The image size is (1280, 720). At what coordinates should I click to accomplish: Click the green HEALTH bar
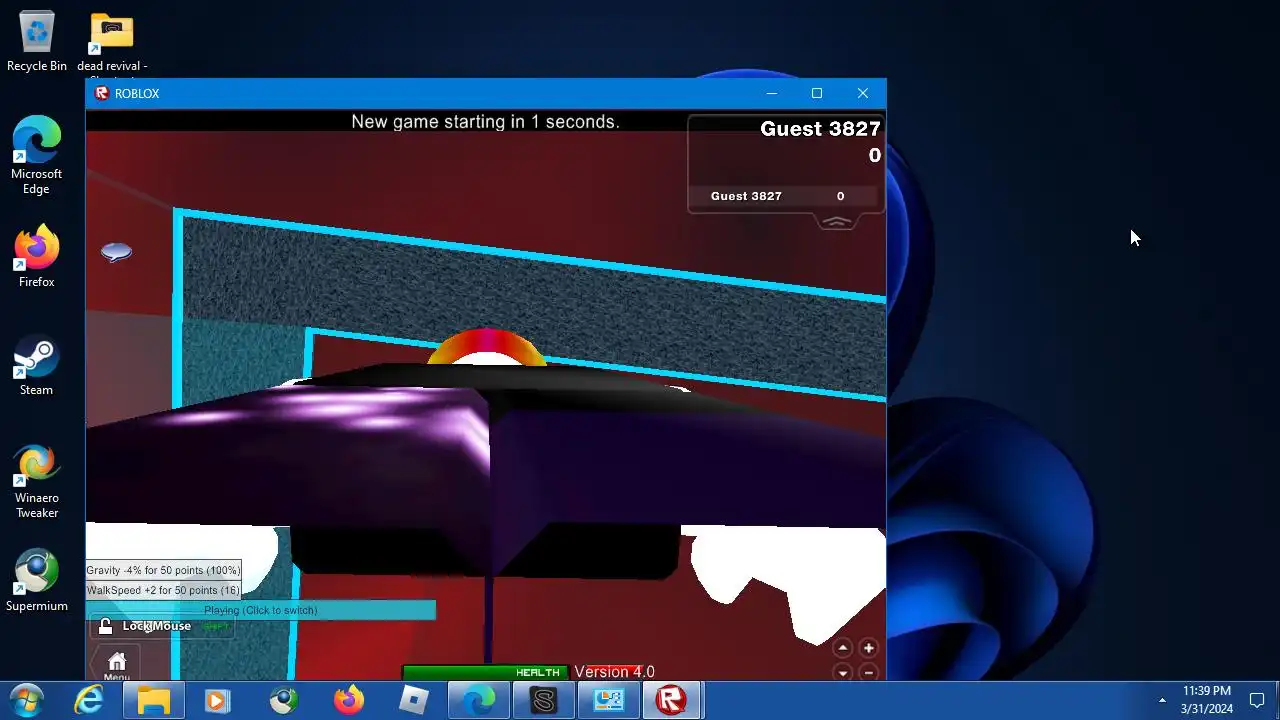tap(485, 672)
